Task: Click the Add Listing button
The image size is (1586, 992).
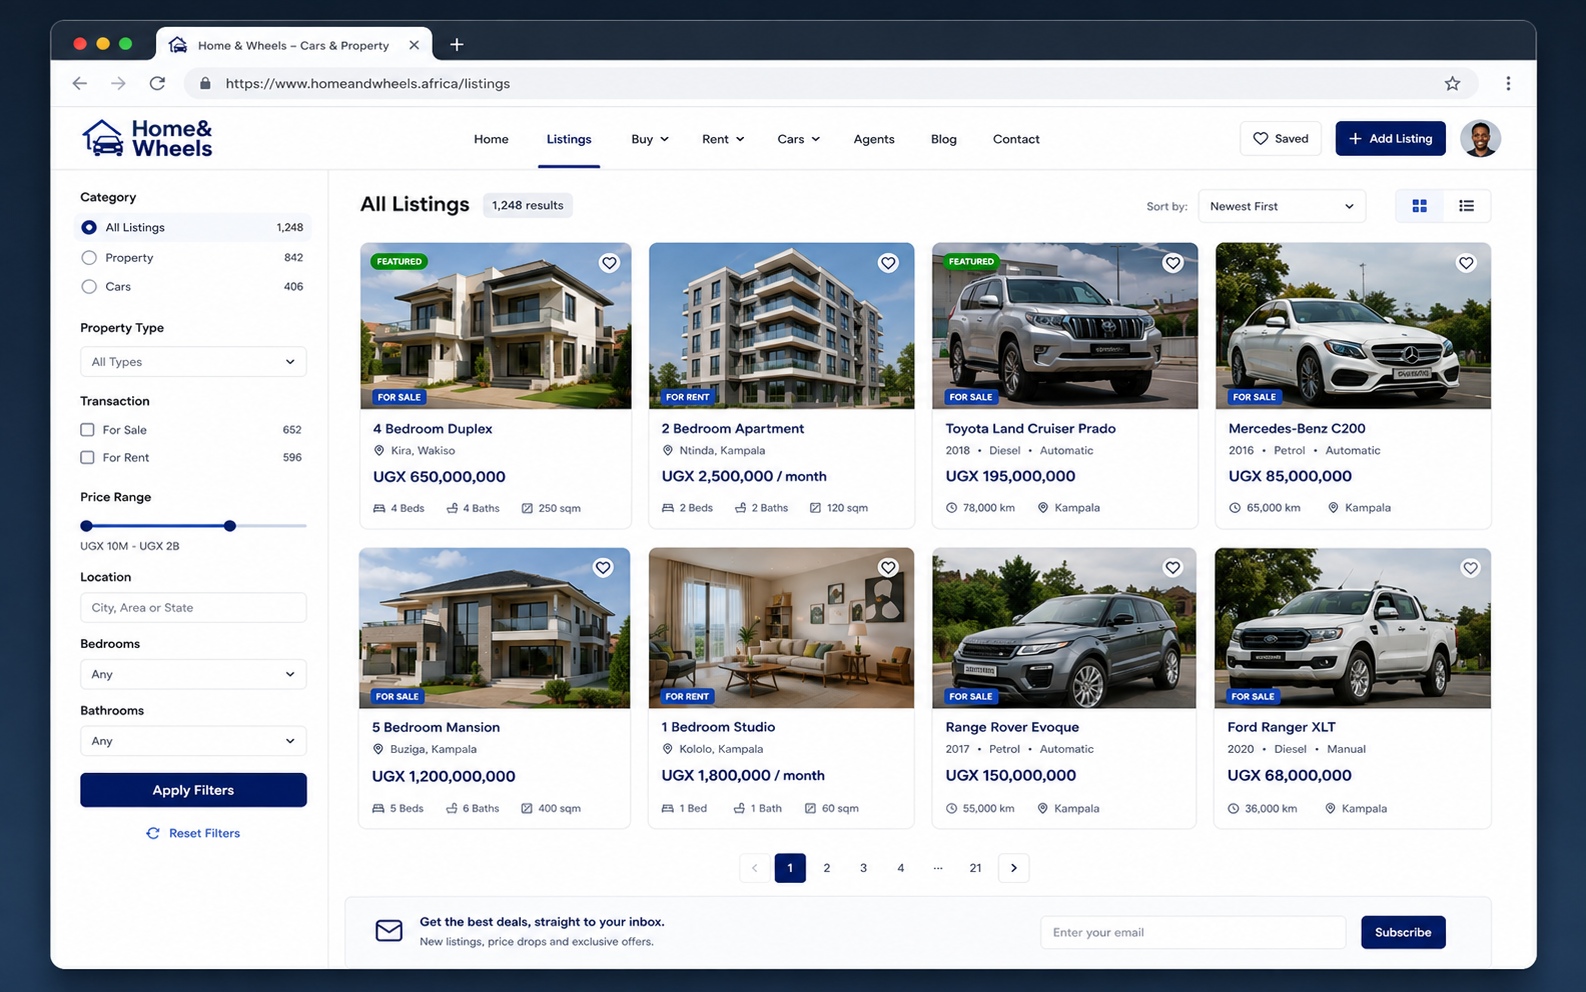Action: tap(1390, 138)
